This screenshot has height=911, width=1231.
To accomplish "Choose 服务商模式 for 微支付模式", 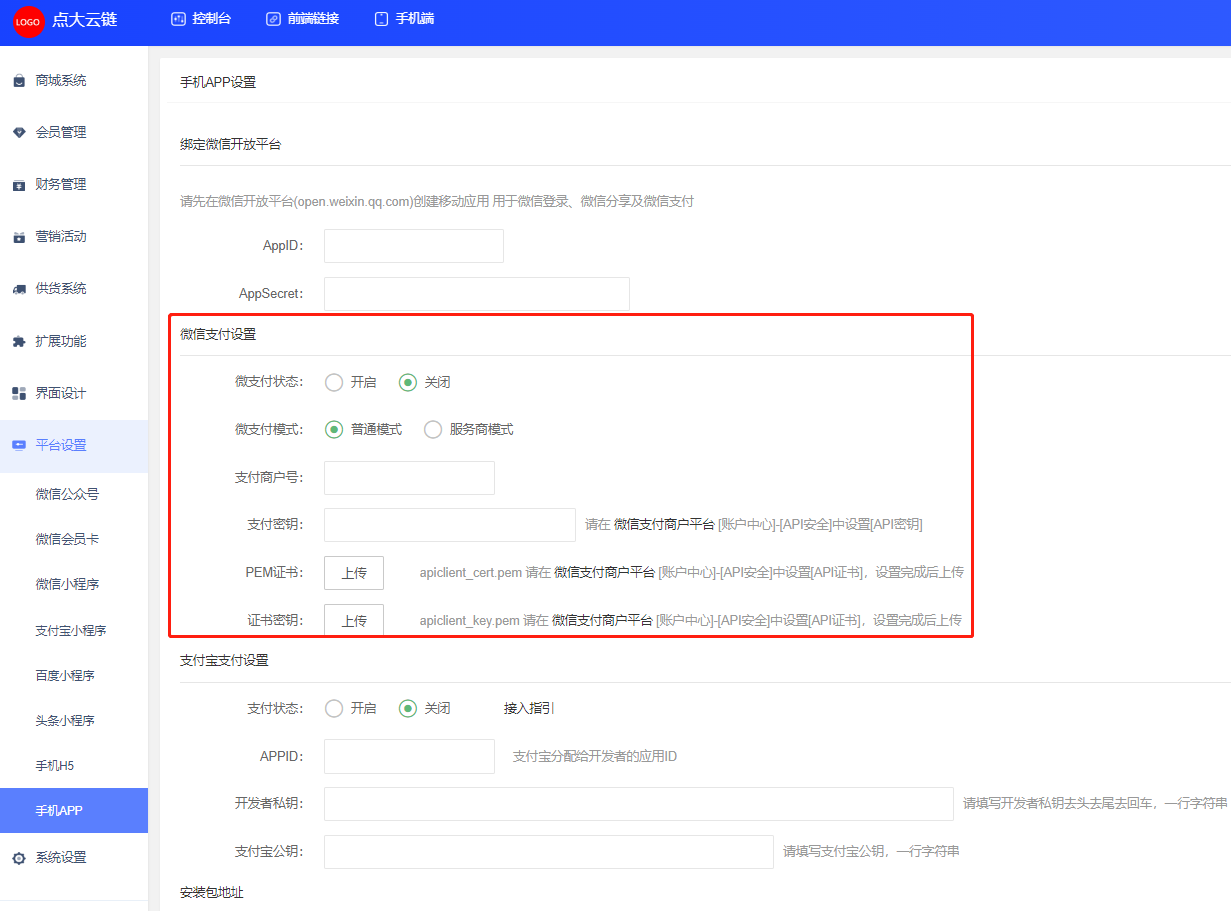I will 433,429.
